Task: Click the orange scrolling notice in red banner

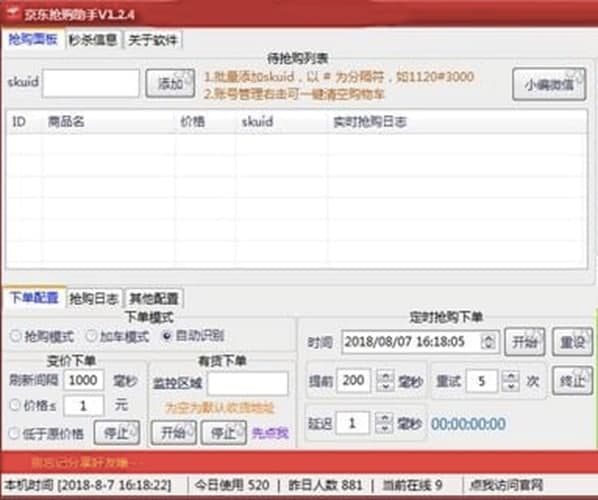Action: 87,463
